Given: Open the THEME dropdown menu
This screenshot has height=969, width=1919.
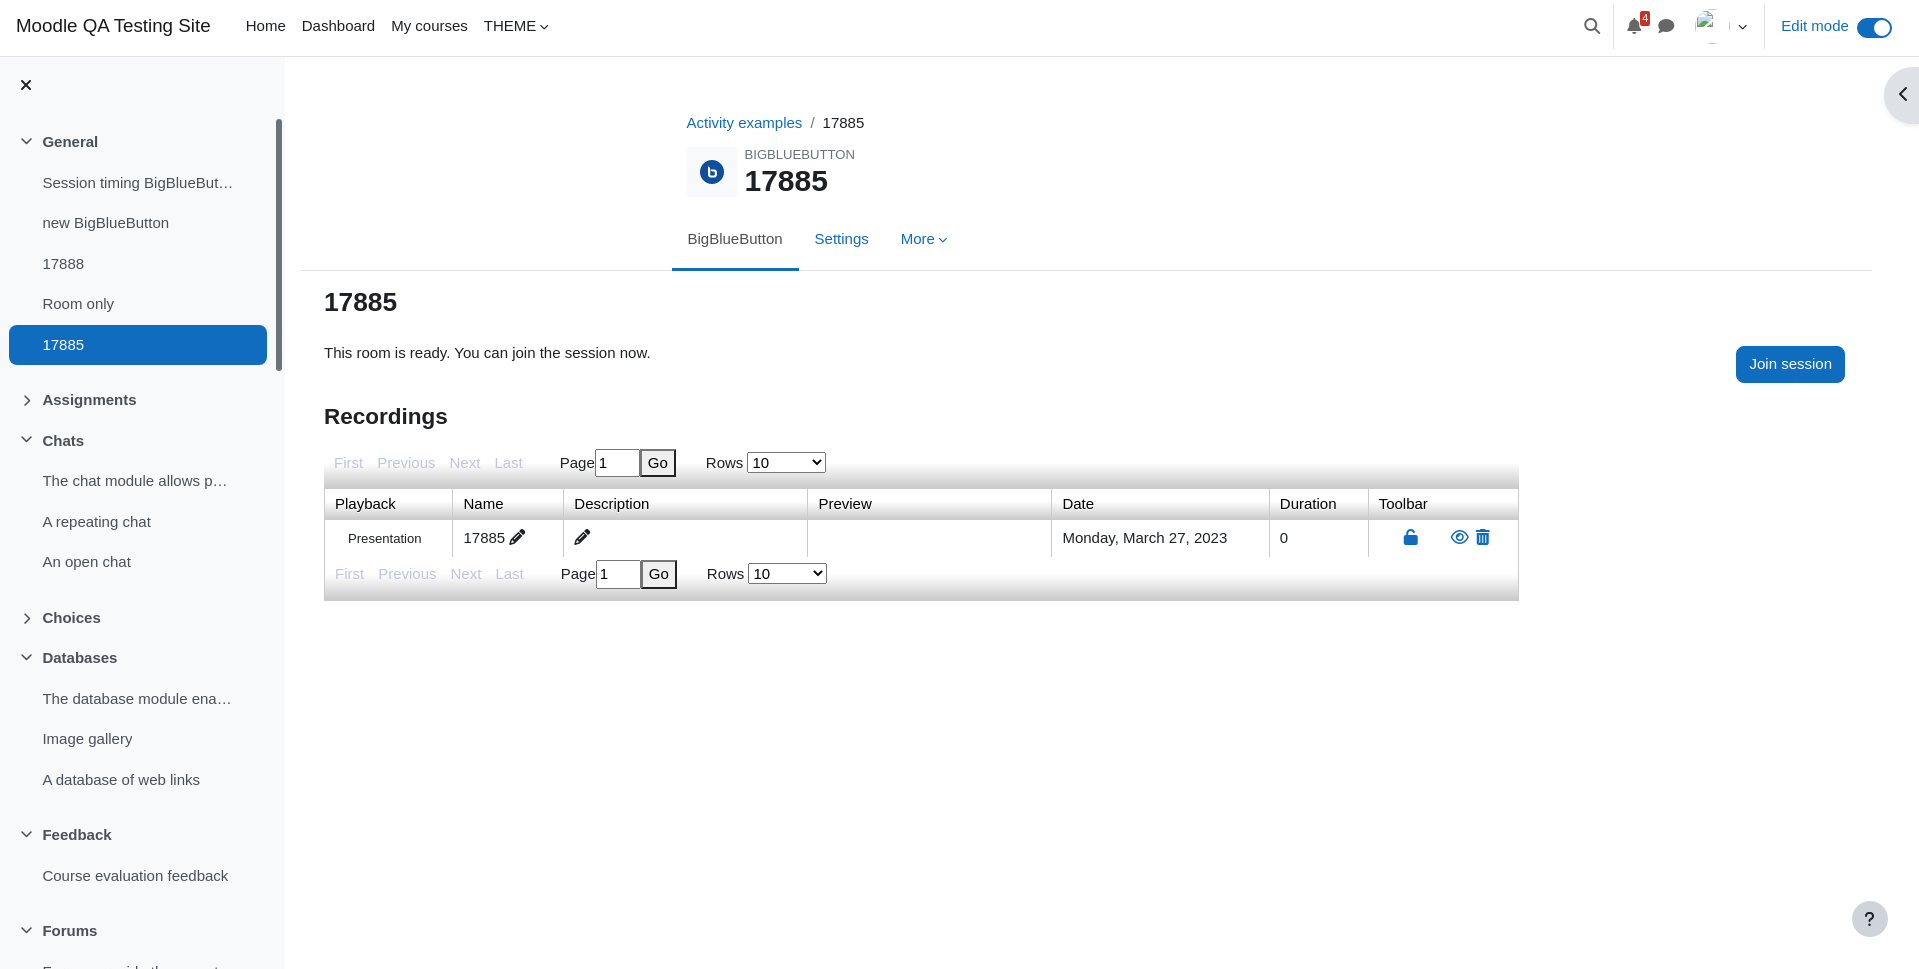Looking at the screenshot, I should coord(516,26).
